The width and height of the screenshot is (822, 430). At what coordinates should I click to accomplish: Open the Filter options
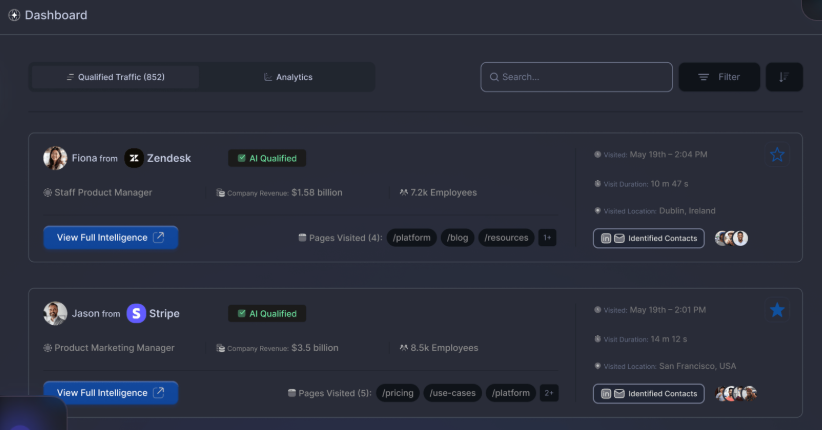pos(719,77)
